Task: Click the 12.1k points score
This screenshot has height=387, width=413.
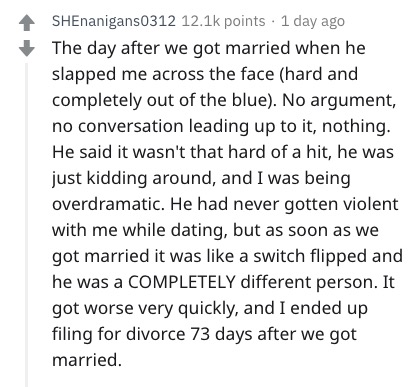Action: click(x=223, y=21)
